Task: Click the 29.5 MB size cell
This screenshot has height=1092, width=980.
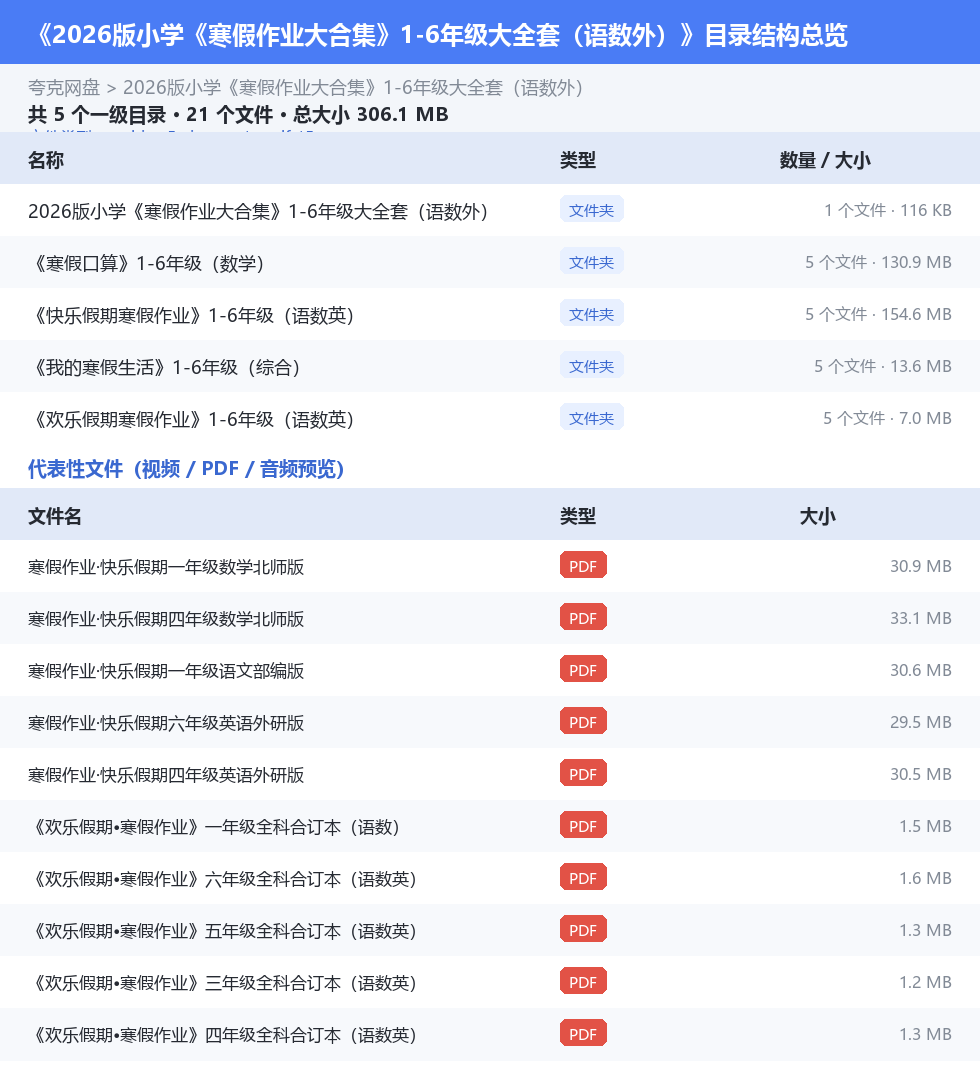Action: click(921, 722)
